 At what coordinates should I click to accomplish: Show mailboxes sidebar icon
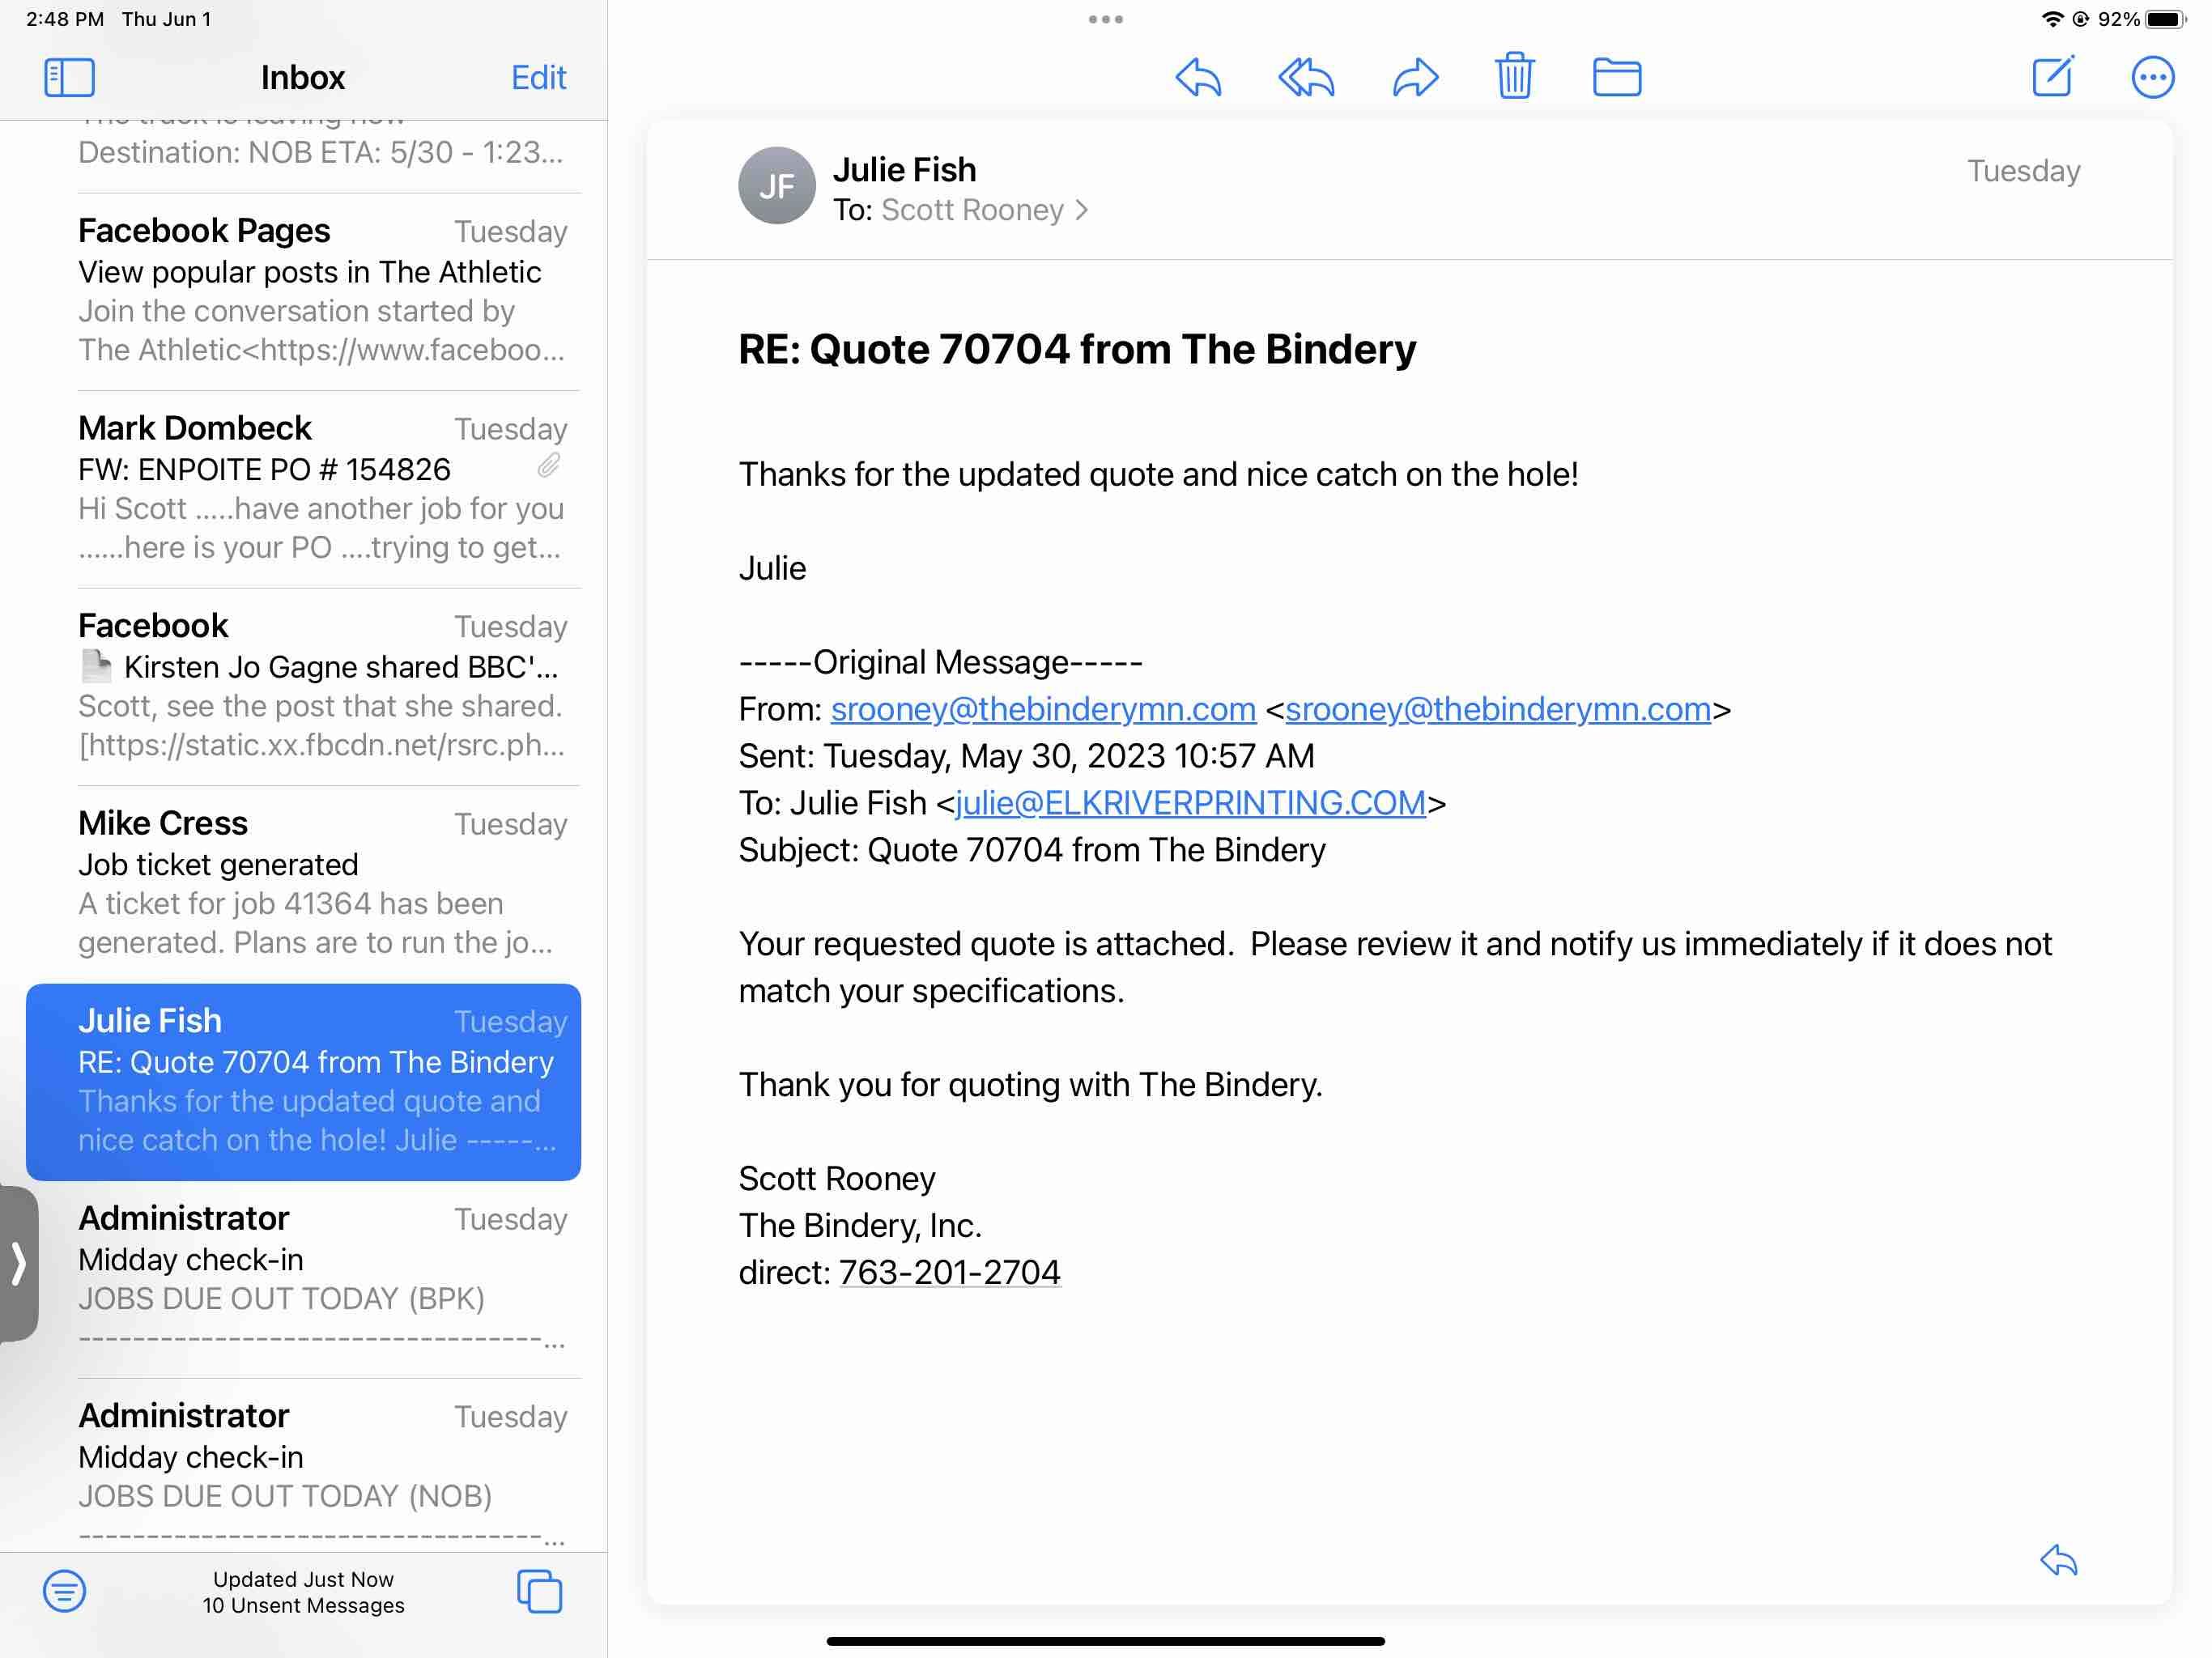click(69, 77)
